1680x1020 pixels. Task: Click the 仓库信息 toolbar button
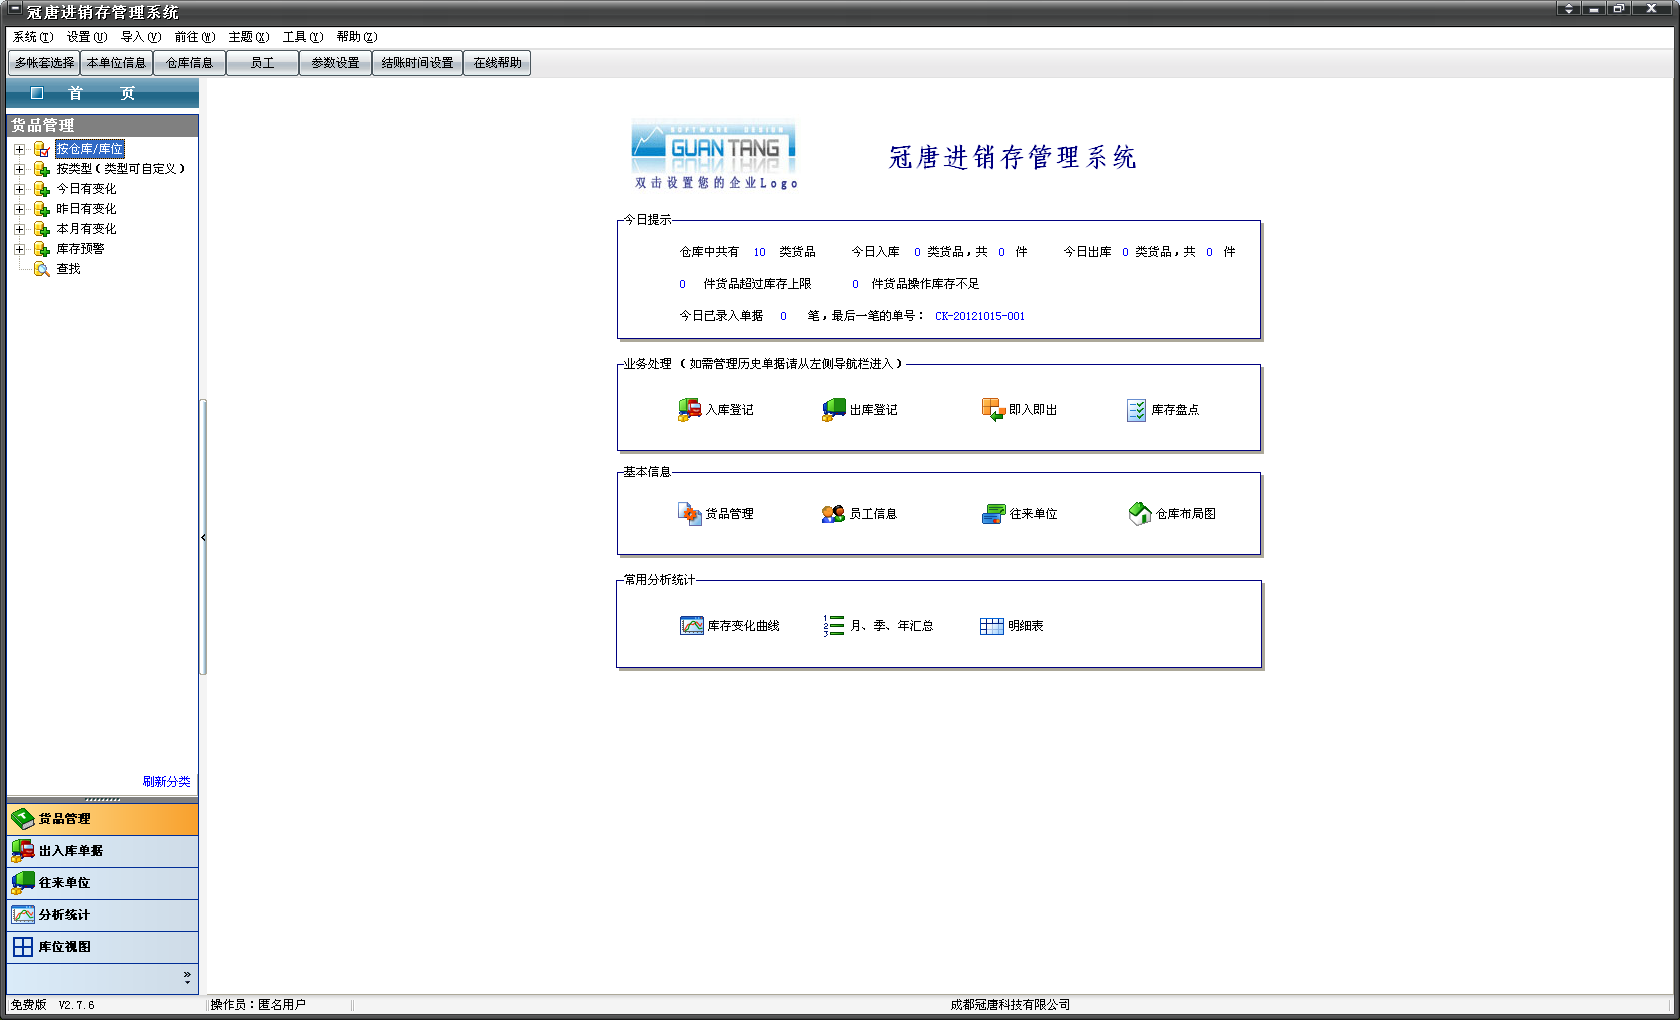(x=189, y=63)
